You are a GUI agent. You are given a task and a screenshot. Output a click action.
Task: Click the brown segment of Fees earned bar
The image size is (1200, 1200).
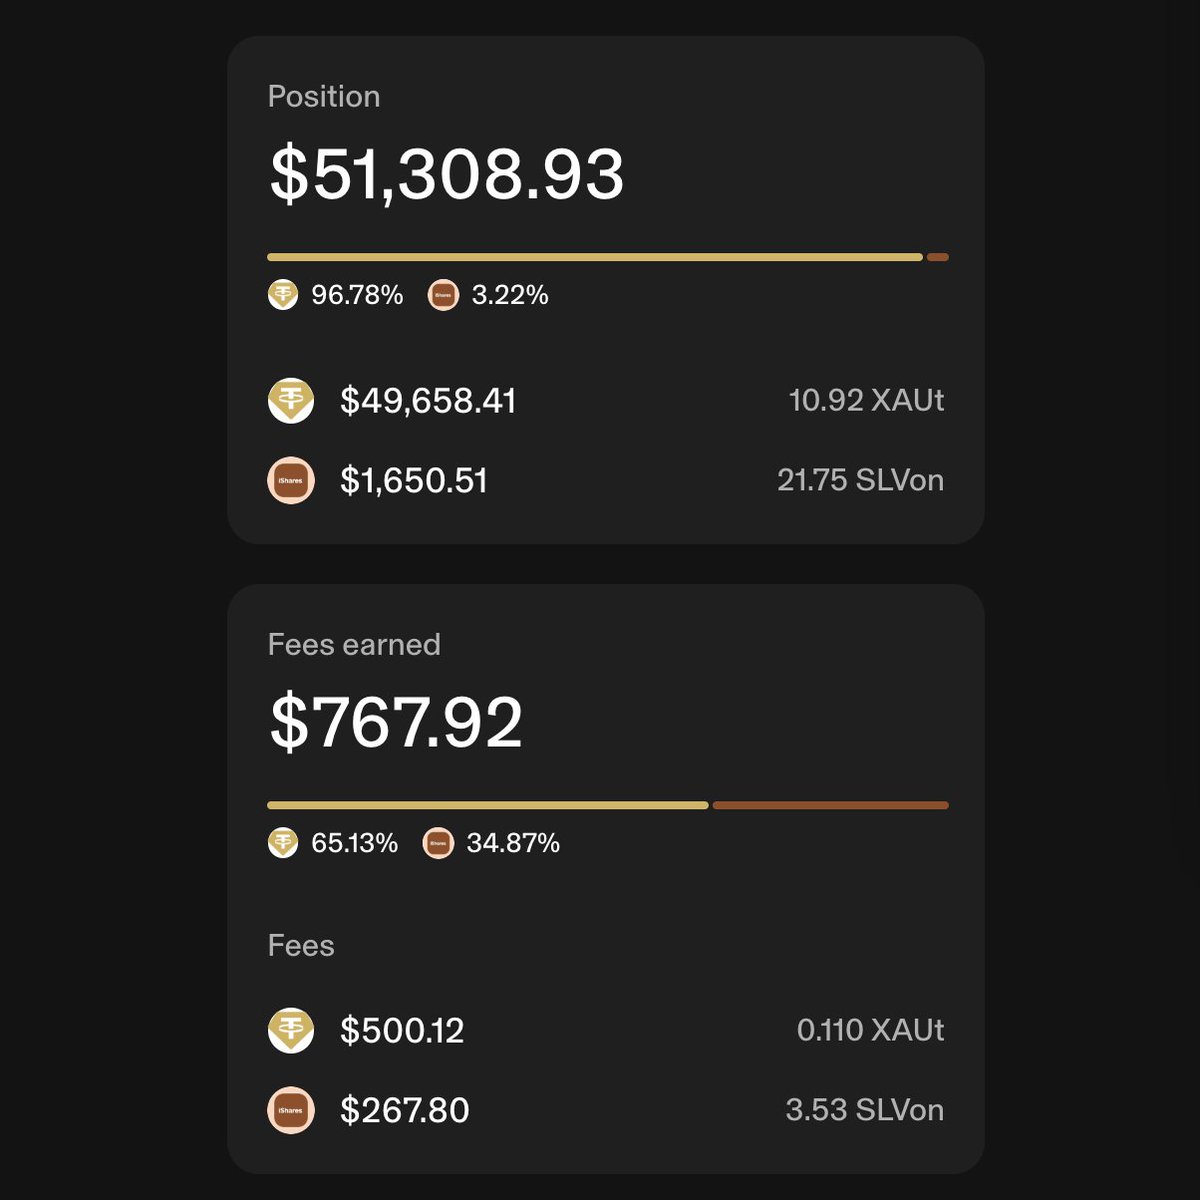831,805
